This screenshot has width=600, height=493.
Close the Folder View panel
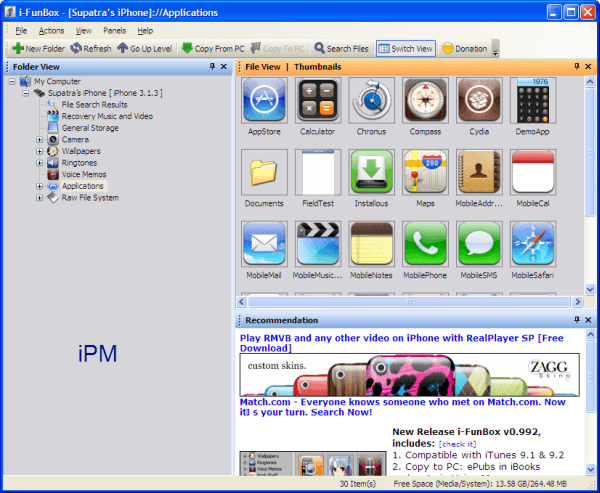pyautogui.click(x=224, y=67)
